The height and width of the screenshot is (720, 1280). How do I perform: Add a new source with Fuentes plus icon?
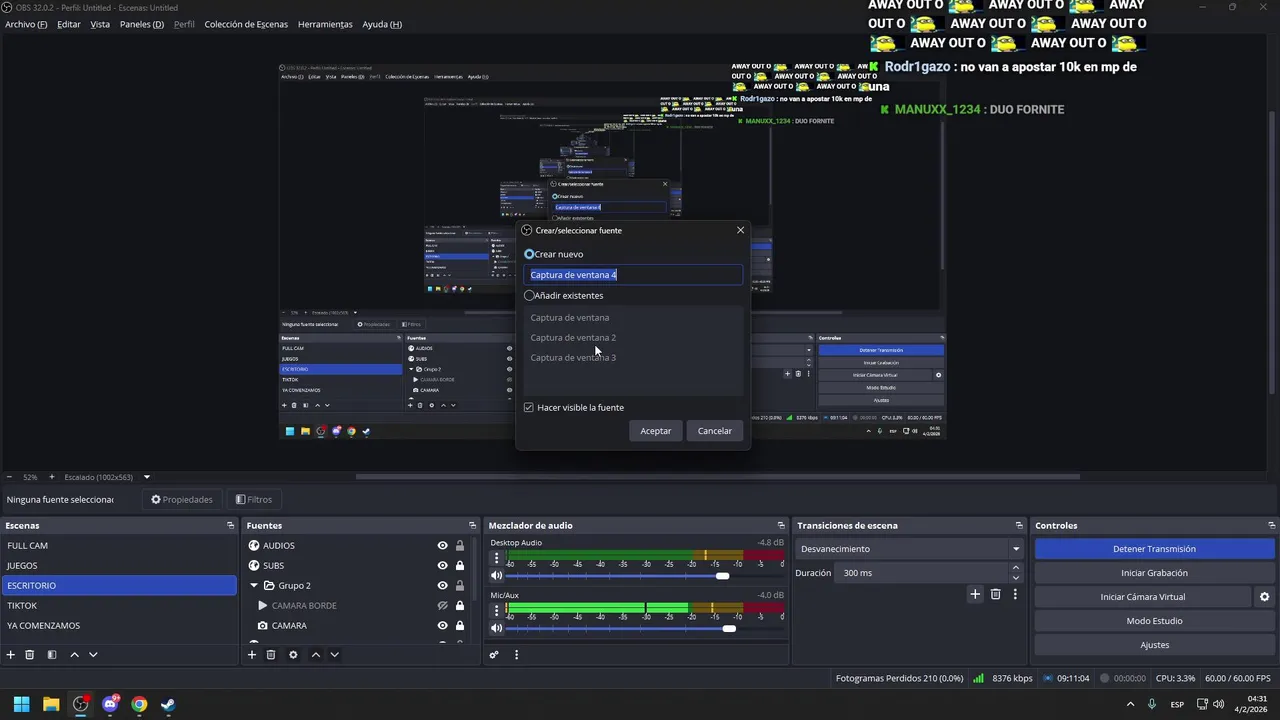[x=252, y=655]
